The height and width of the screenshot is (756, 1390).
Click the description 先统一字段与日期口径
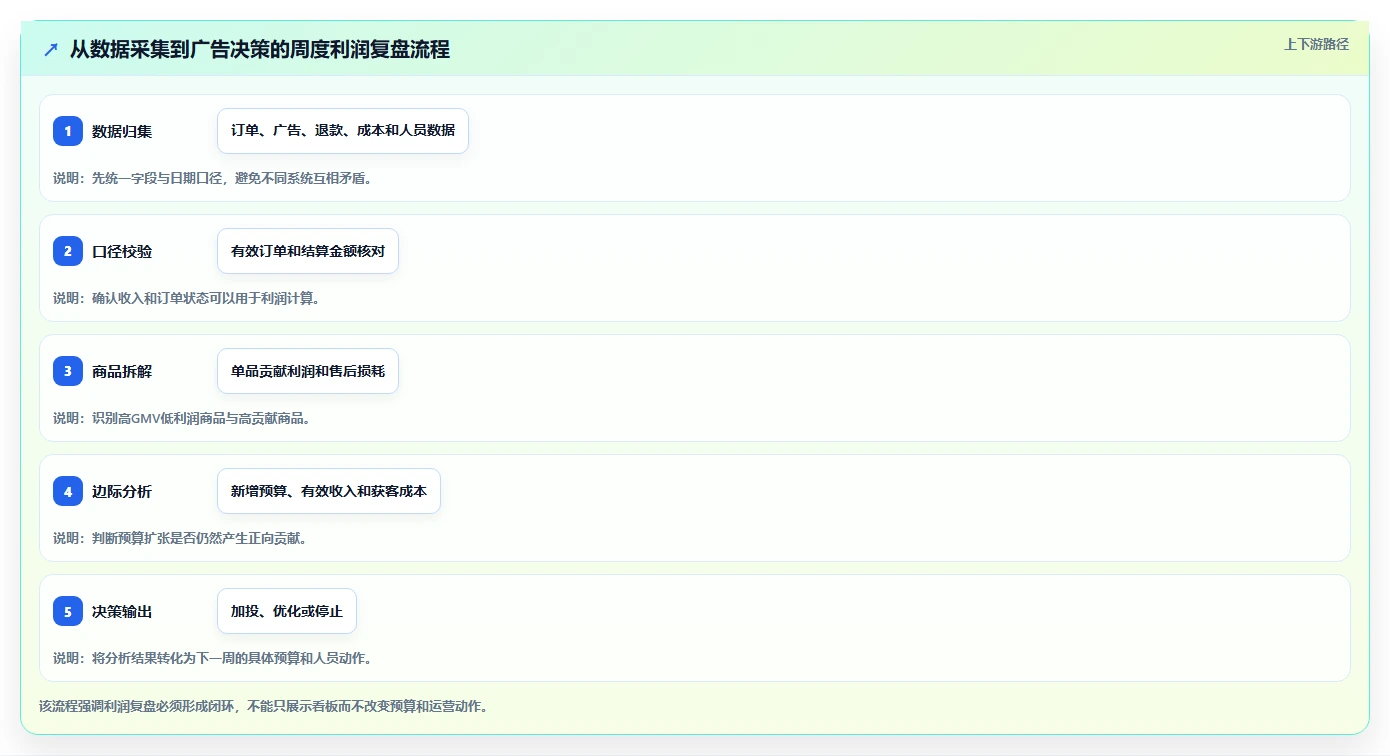(157, 178)
